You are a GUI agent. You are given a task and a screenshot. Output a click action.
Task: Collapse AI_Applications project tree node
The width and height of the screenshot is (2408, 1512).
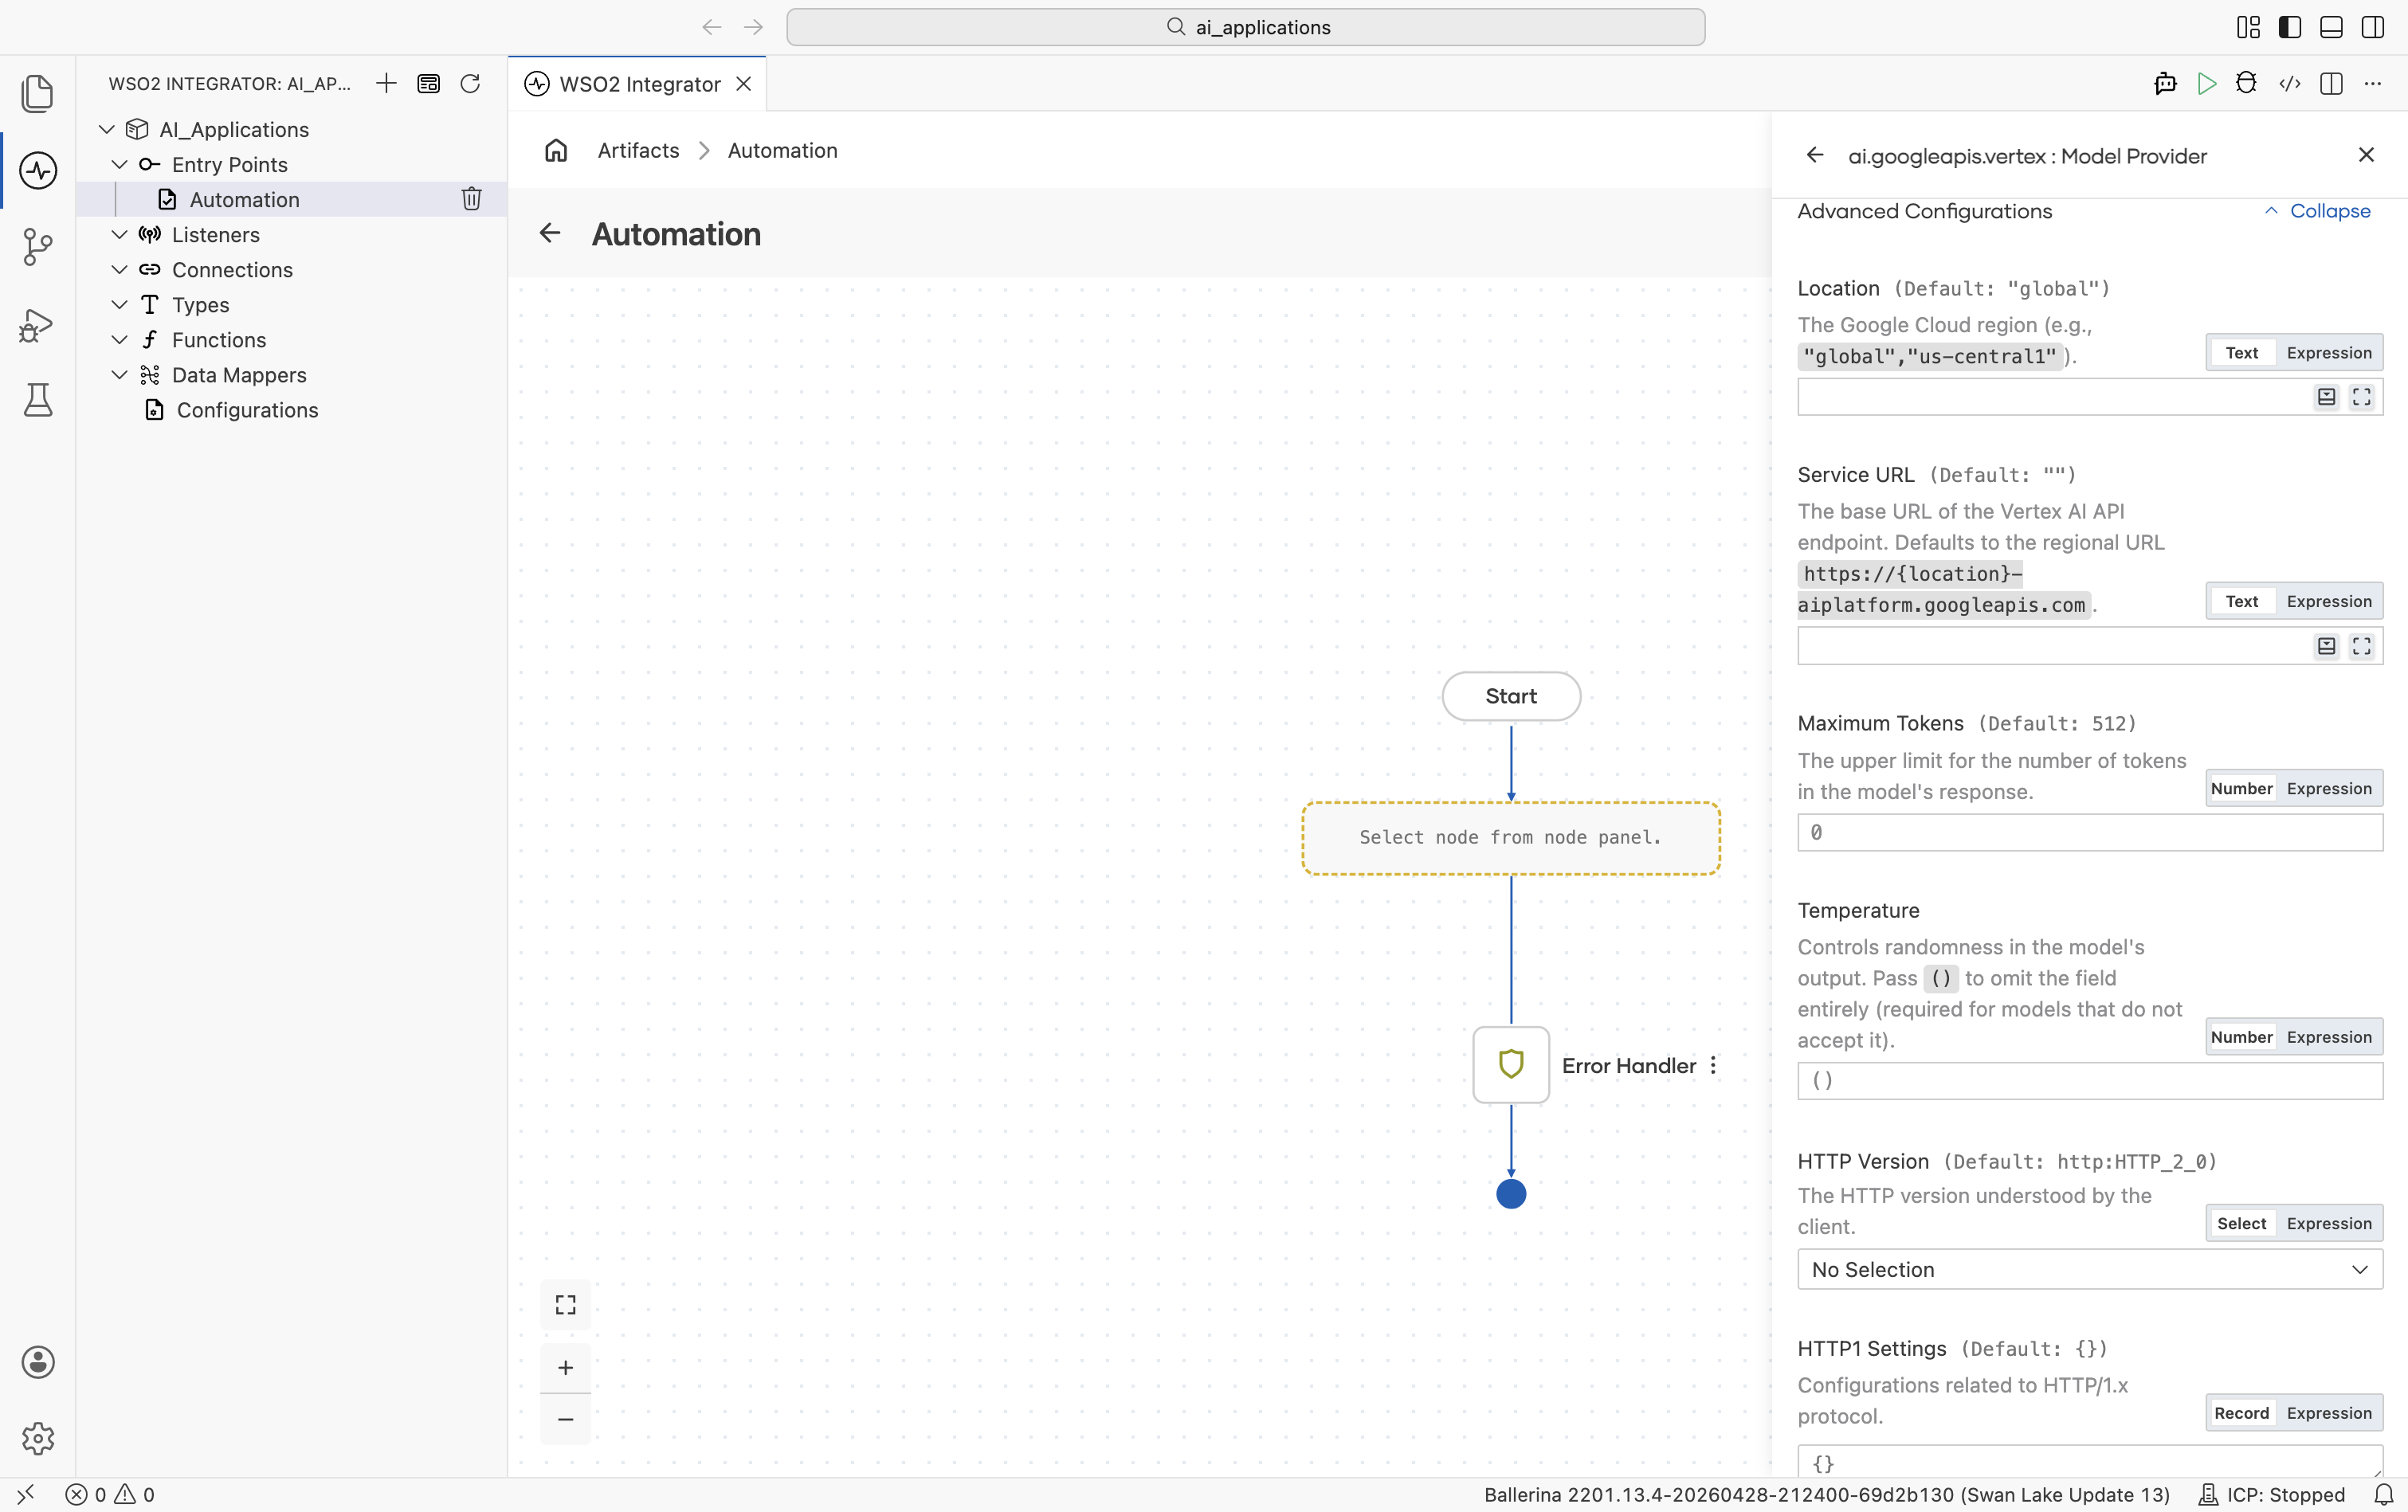(107, 129)
